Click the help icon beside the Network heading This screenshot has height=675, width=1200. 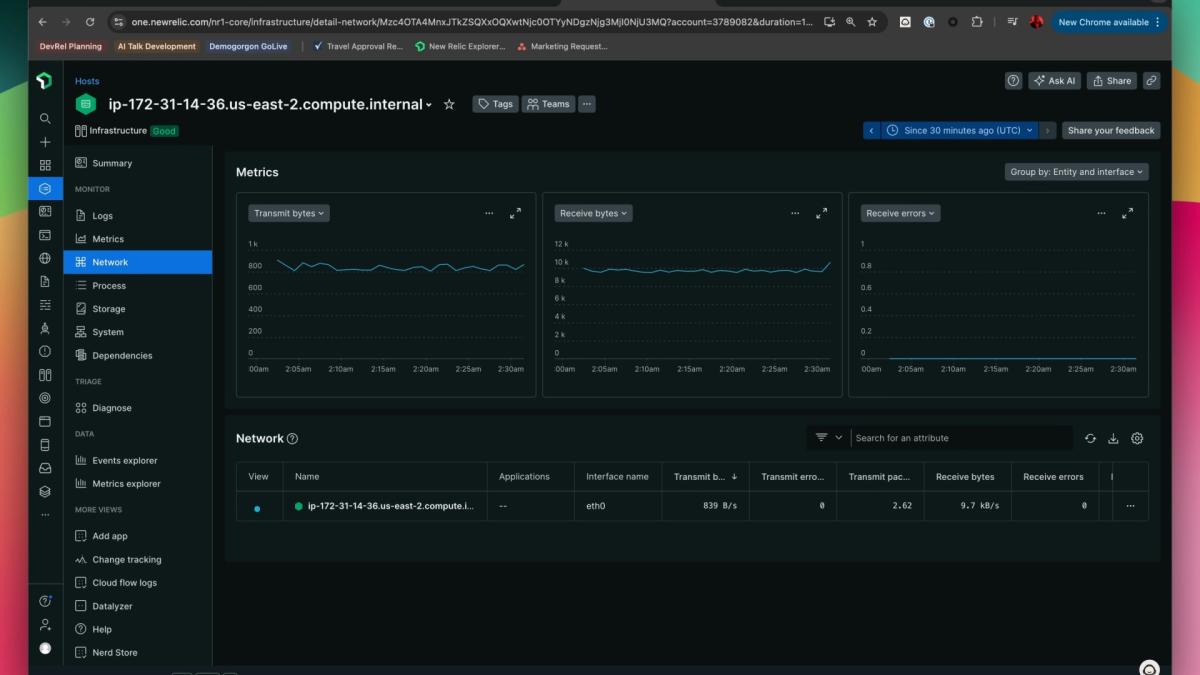click(292, 439)
